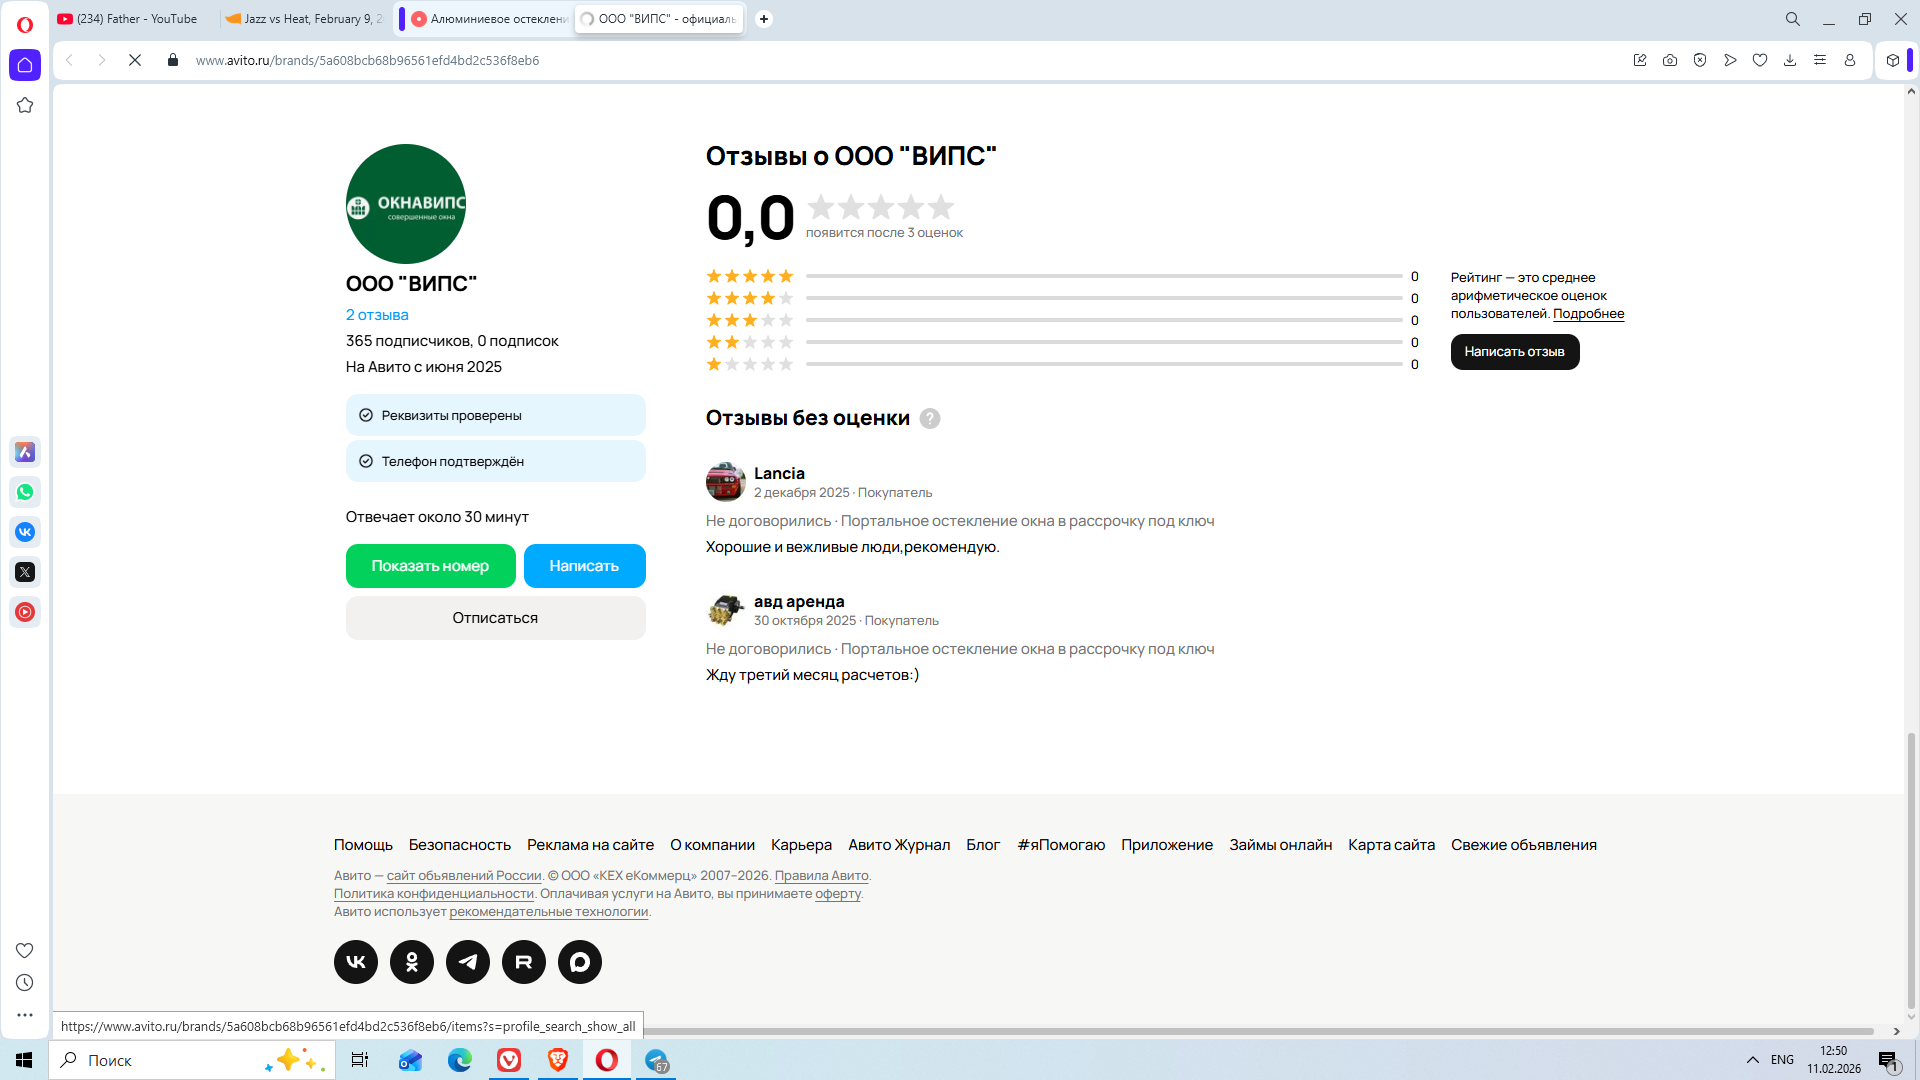The image size is (1920, 1080).
Task: Open the snapshot camera icon in address bar
Action: tap(1670, 60)
